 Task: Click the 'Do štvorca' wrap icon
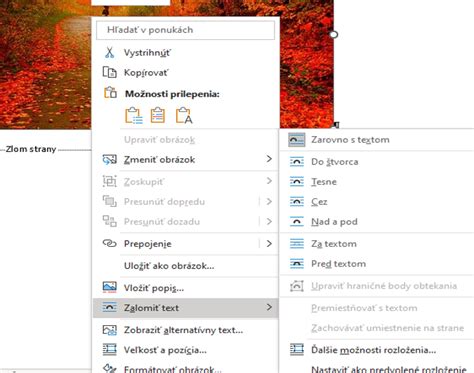click(297, 162)
